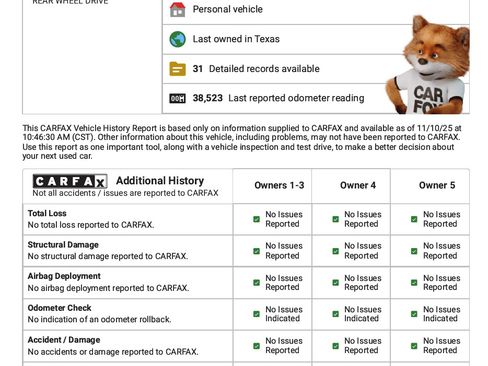Click the yellow Detailed records folder icon
This screenshot has width=488, height=366.
(x=177, y=69)
